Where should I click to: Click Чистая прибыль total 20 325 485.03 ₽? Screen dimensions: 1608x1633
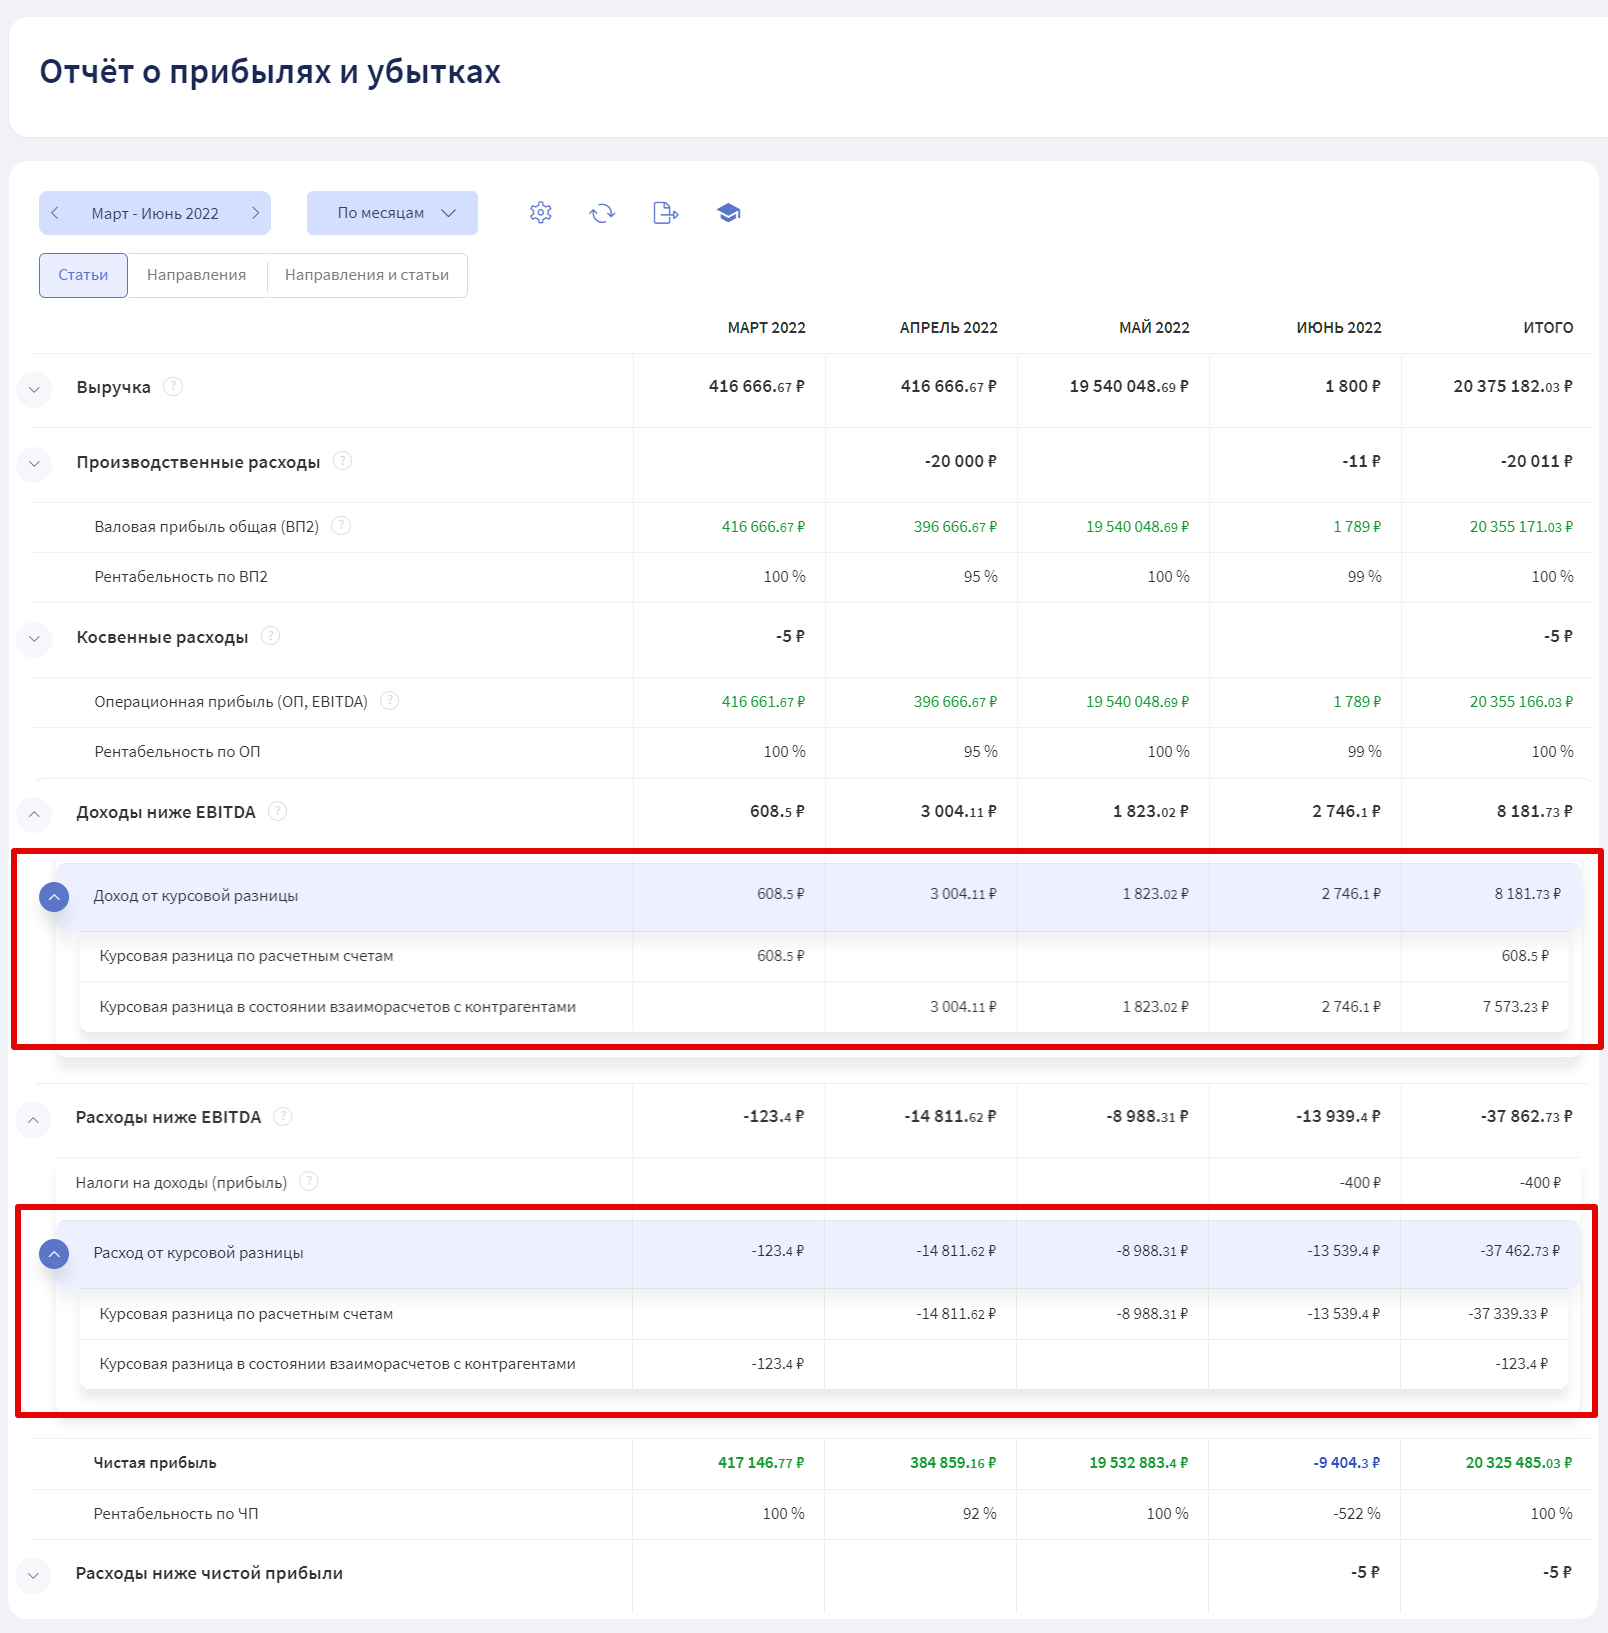click(x=1519, y=1462)
